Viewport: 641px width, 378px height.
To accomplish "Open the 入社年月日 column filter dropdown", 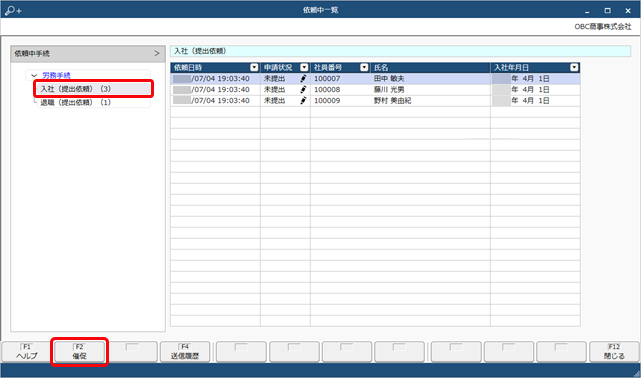I will tap(574, 67).
